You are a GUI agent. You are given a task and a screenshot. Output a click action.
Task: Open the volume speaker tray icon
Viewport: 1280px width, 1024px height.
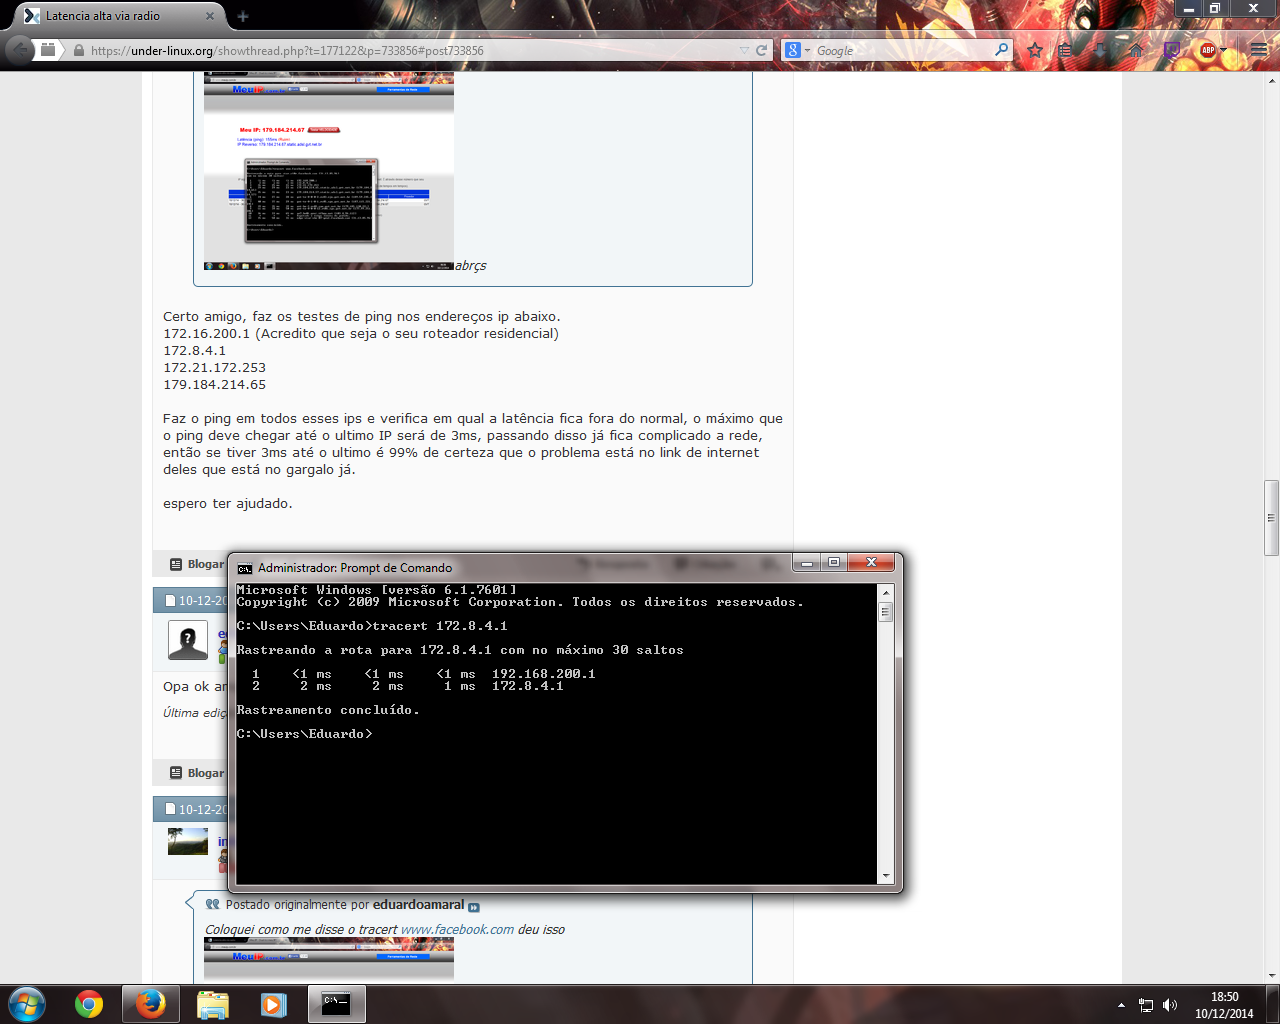pos(1170,1005)
